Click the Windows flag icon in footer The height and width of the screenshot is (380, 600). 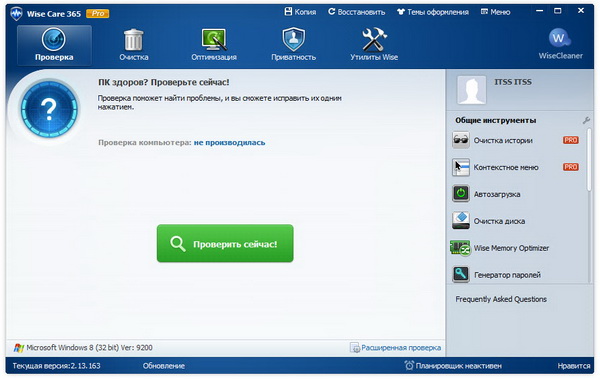pyautogui.click(x=19, y=348)
